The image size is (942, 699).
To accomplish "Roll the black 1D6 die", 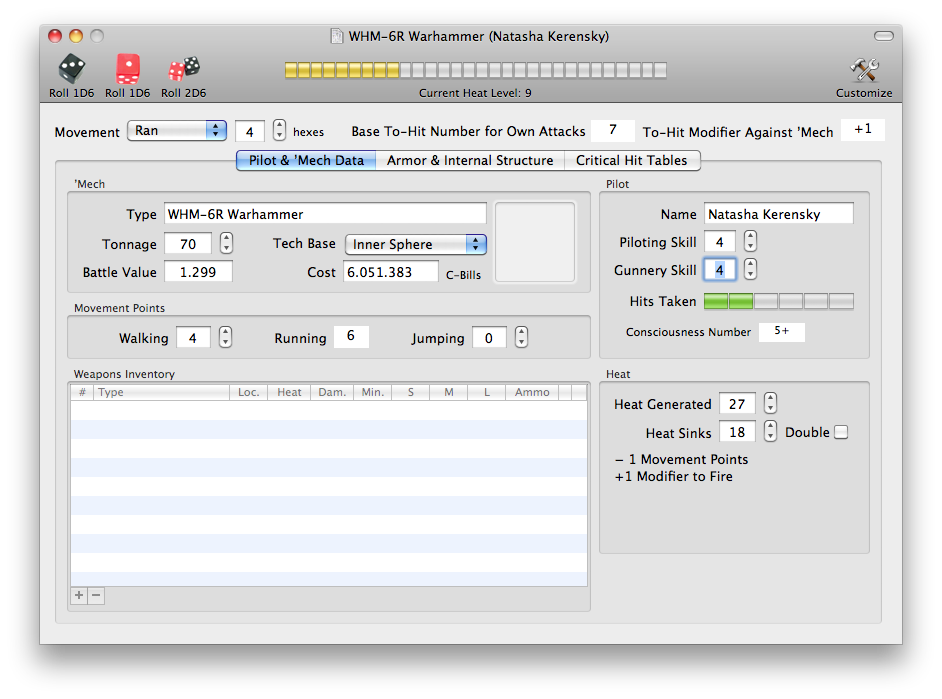I will tap(71, 76).
